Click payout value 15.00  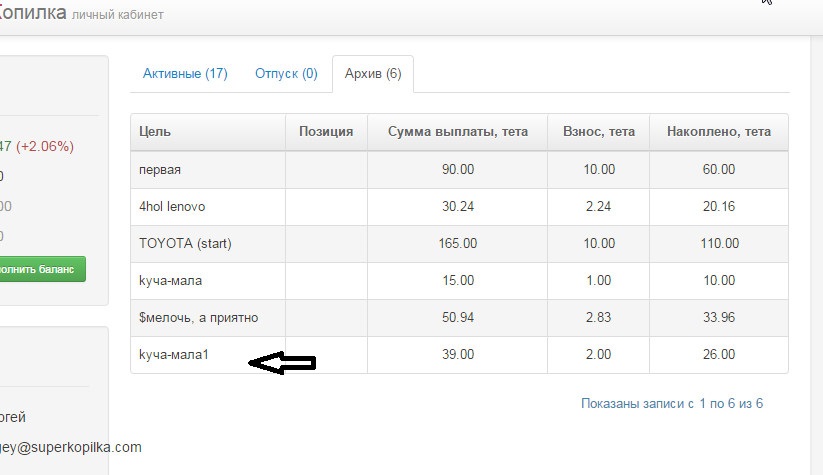click(x=458, y=280)
